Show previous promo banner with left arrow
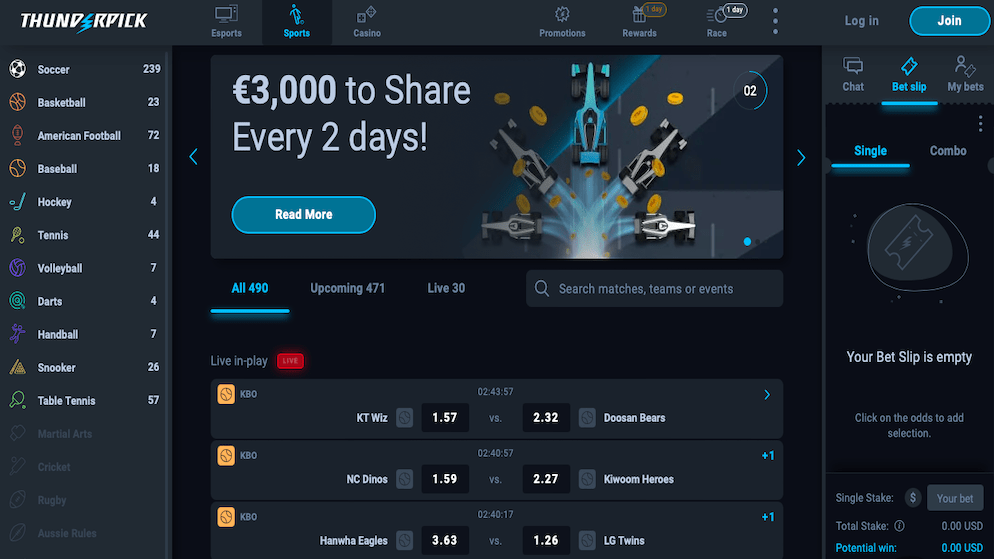 193,157
